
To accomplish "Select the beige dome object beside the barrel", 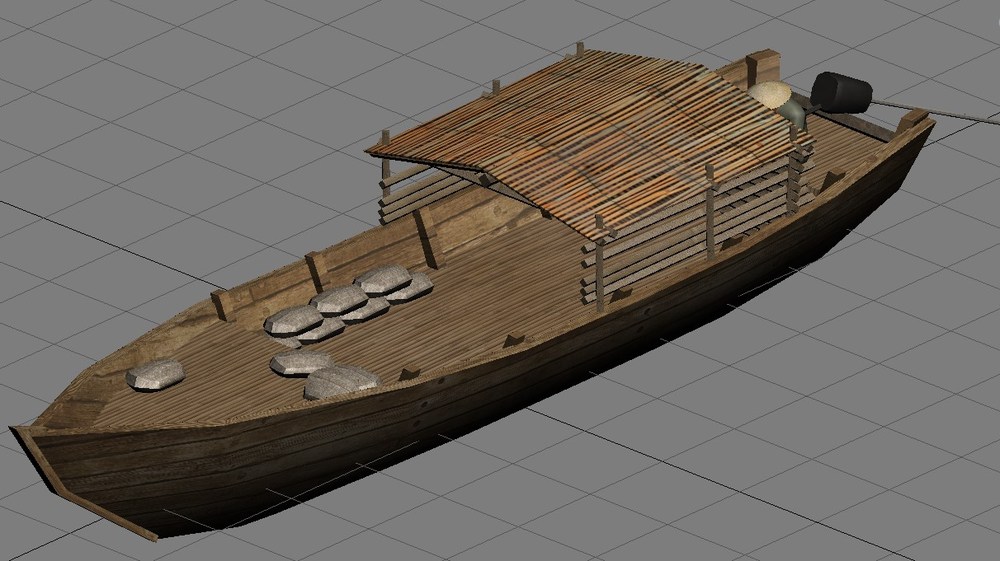I will click(x=770, y=96).
